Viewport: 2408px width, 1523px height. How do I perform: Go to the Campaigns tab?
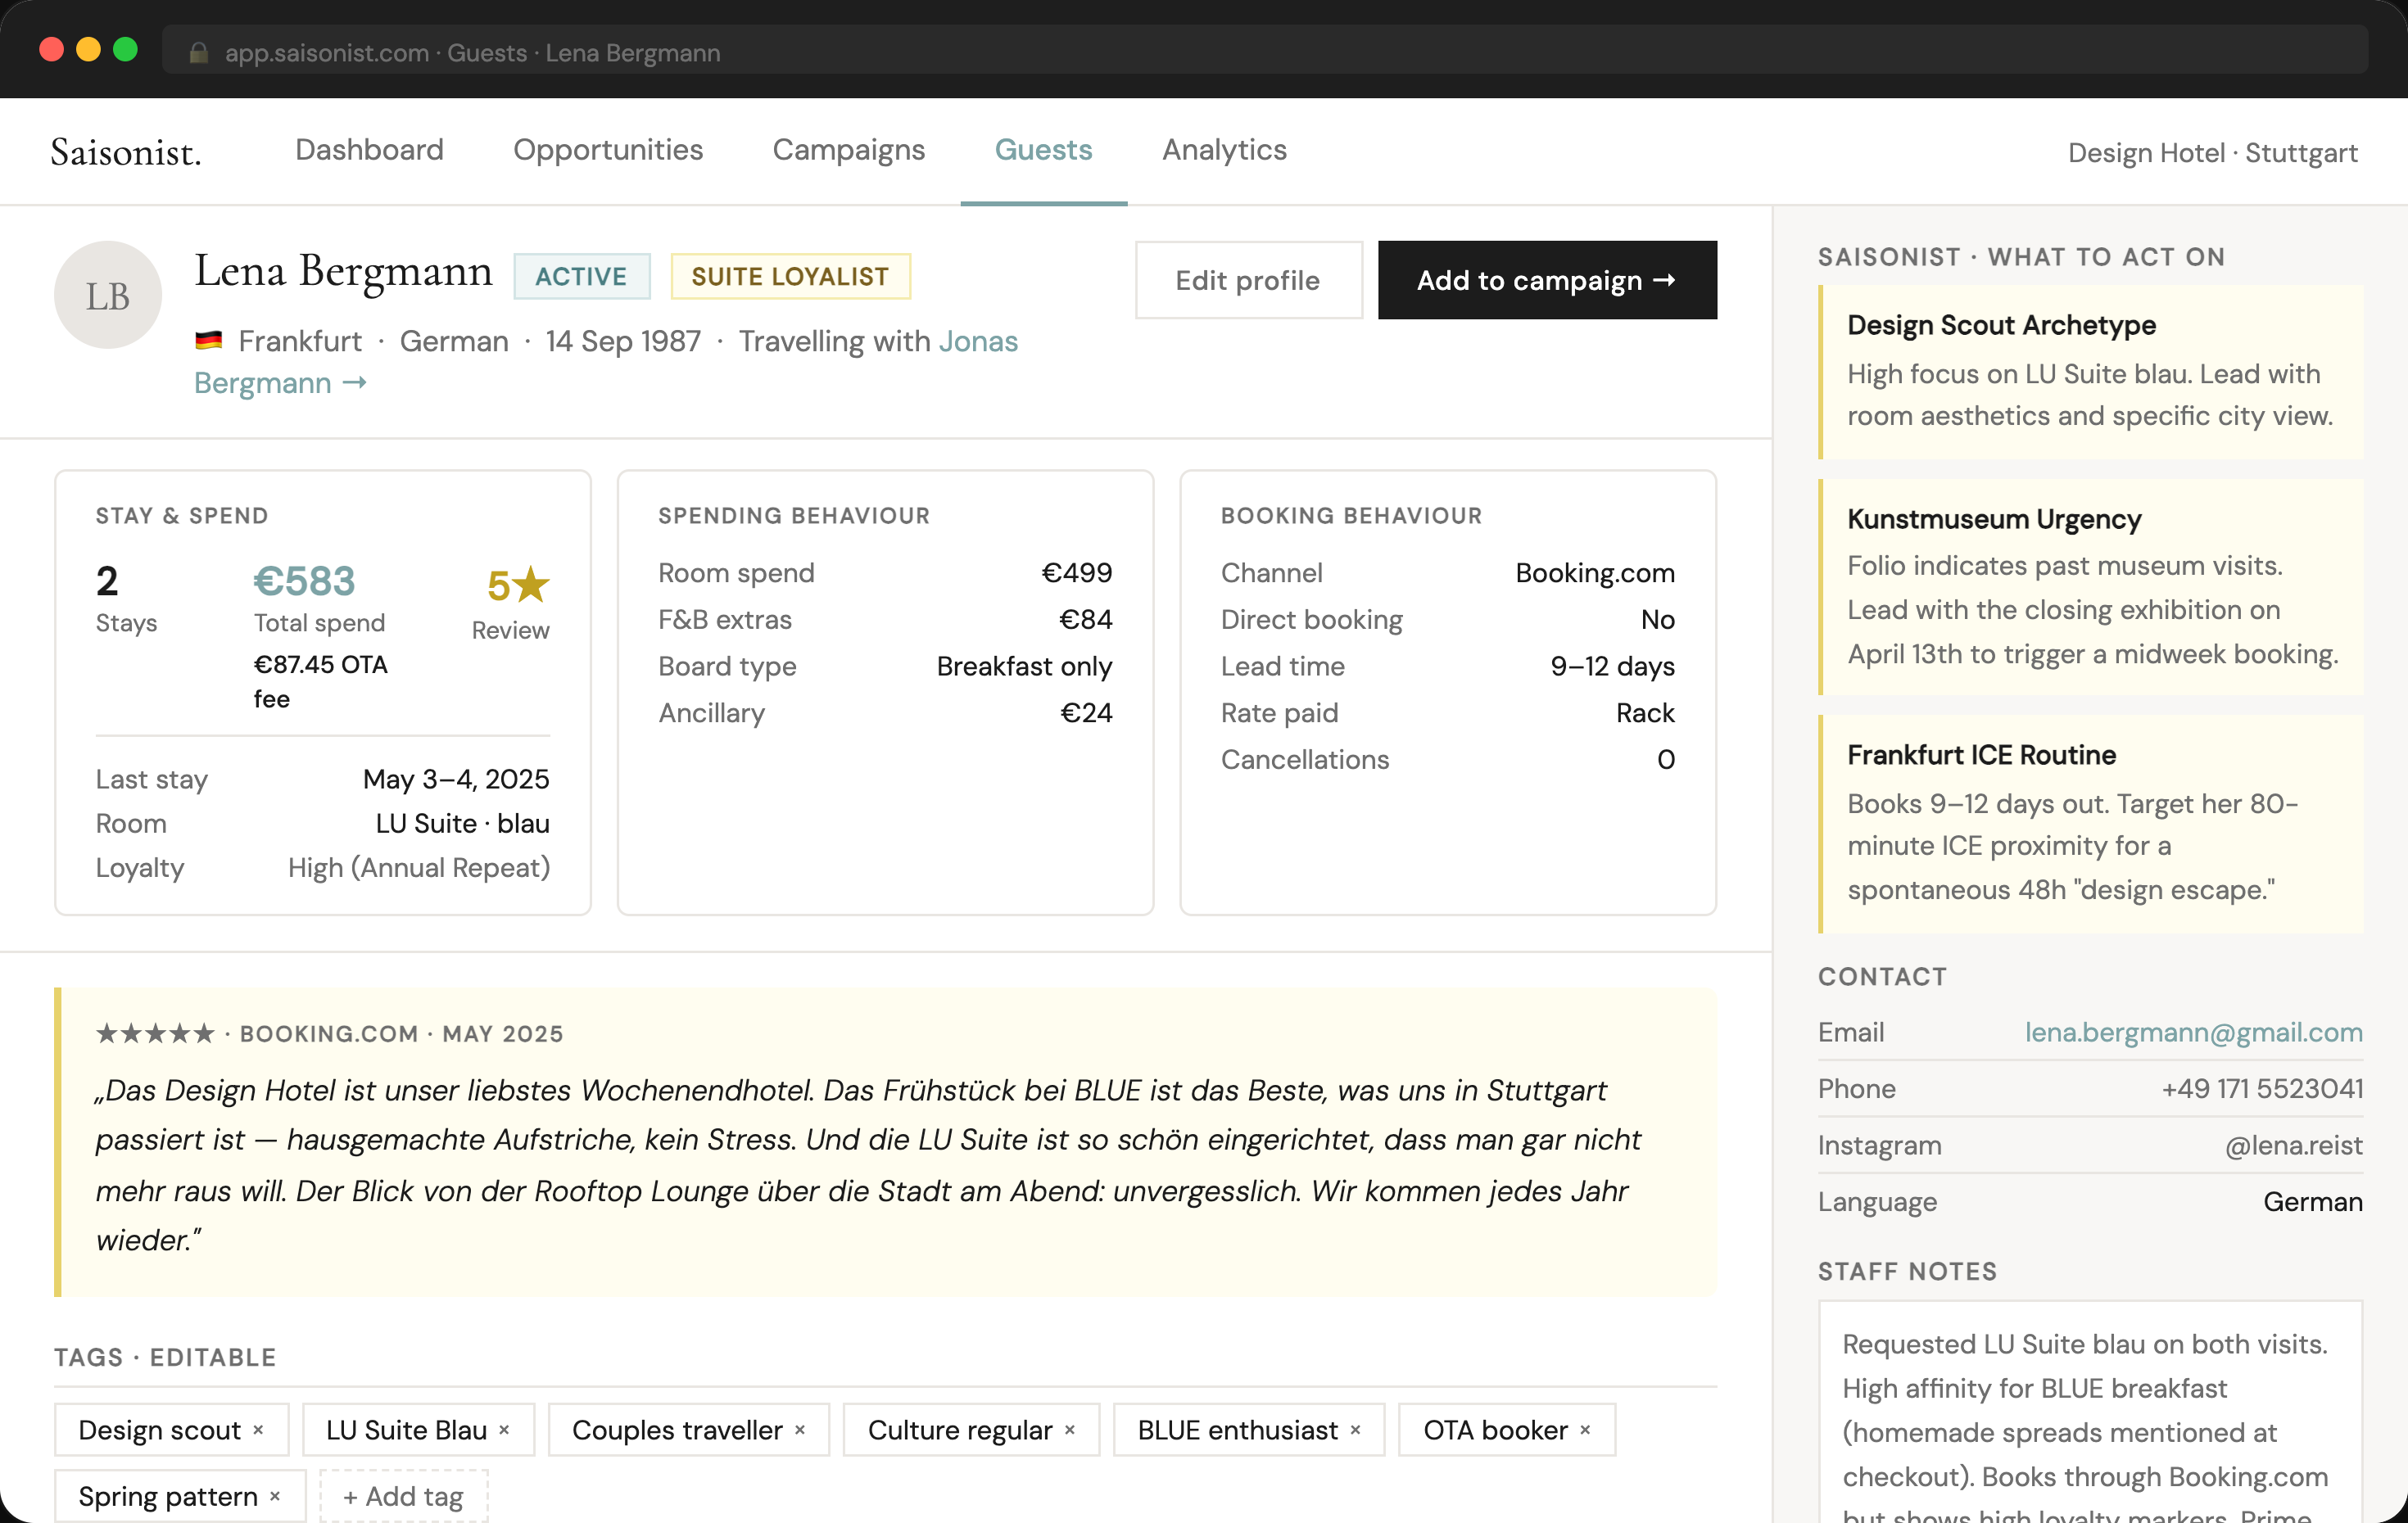[x=848, y=150]
